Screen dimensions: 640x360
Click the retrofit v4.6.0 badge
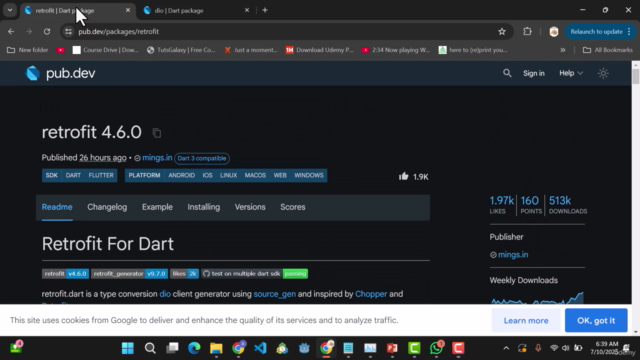65,273
